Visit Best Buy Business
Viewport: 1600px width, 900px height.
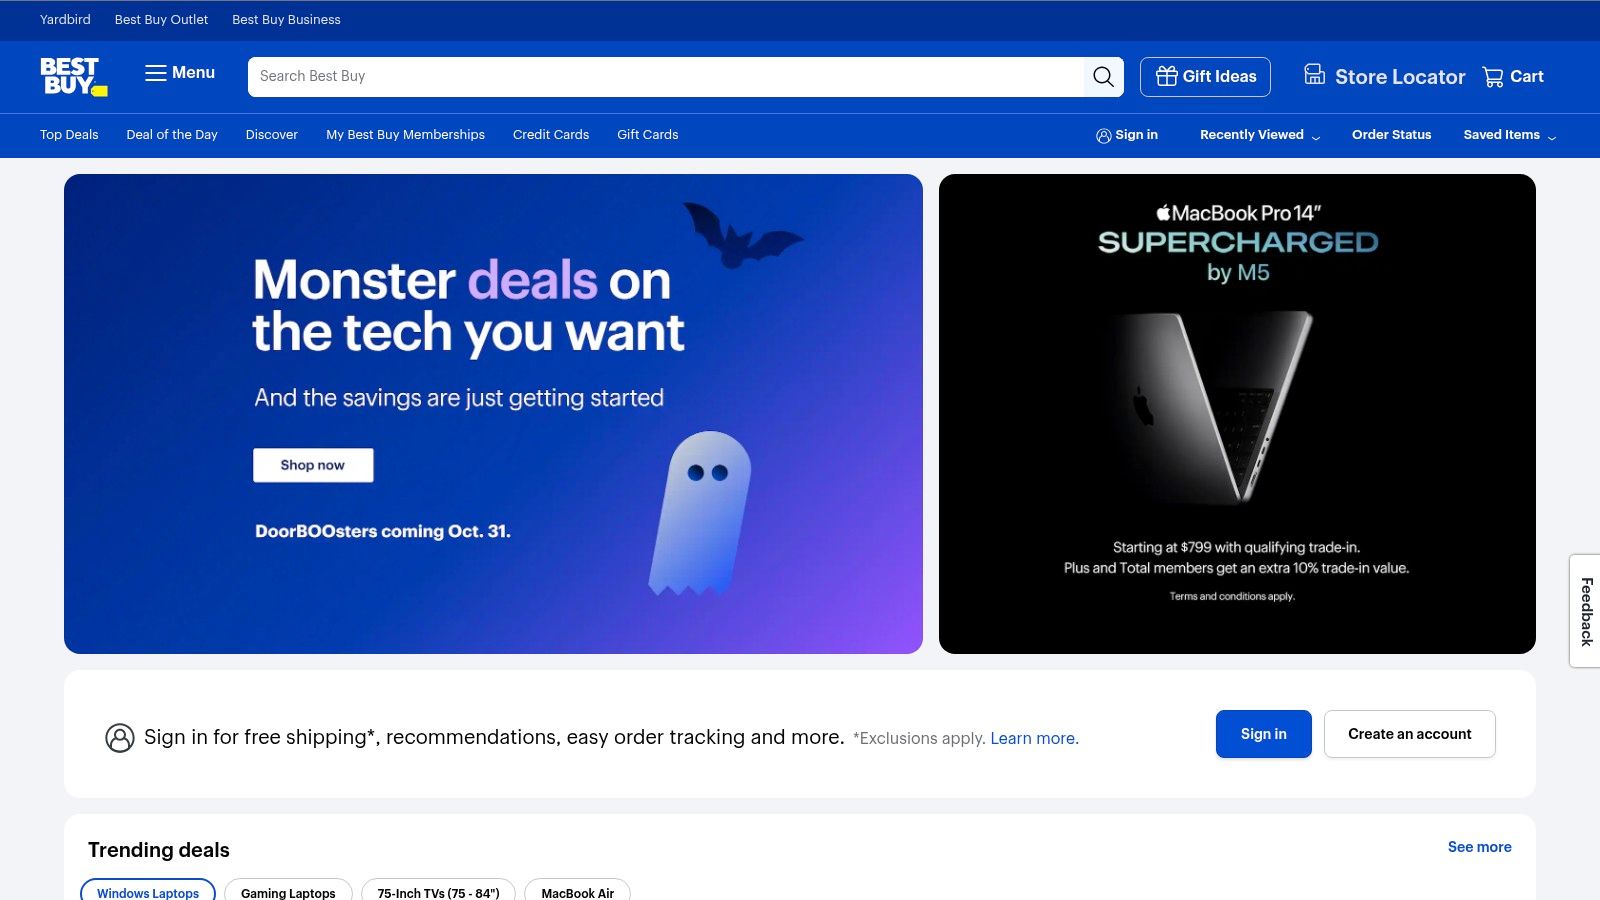pos(287,20)
